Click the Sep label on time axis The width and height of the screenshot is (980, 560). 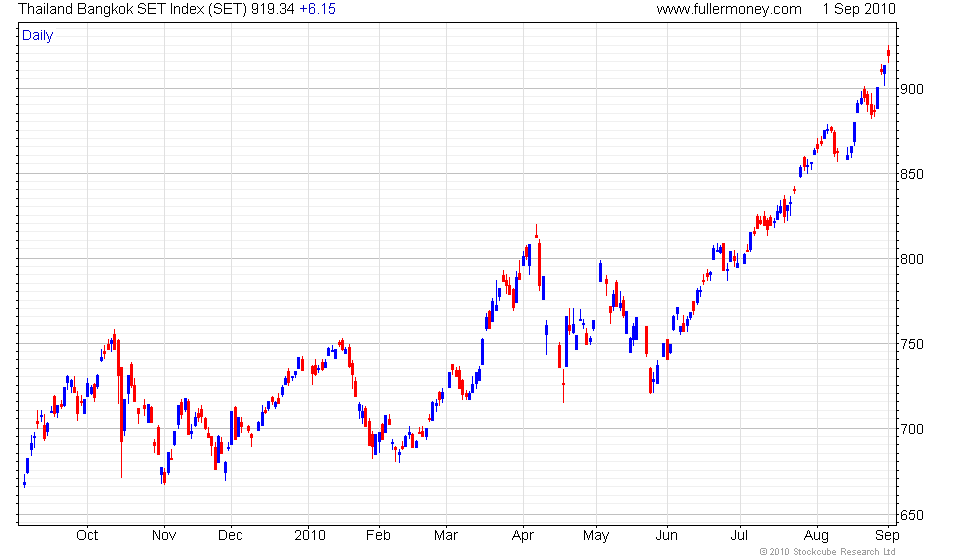(888, 536)
